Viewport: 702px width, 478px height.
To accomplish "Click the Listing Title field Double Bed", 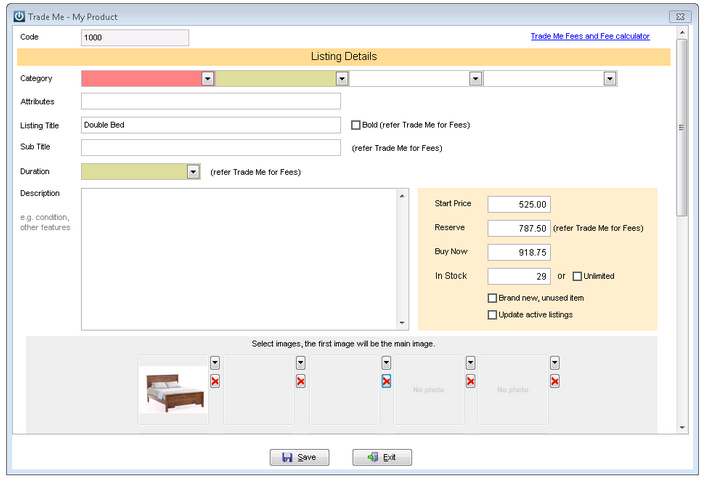I will (211, 125).
